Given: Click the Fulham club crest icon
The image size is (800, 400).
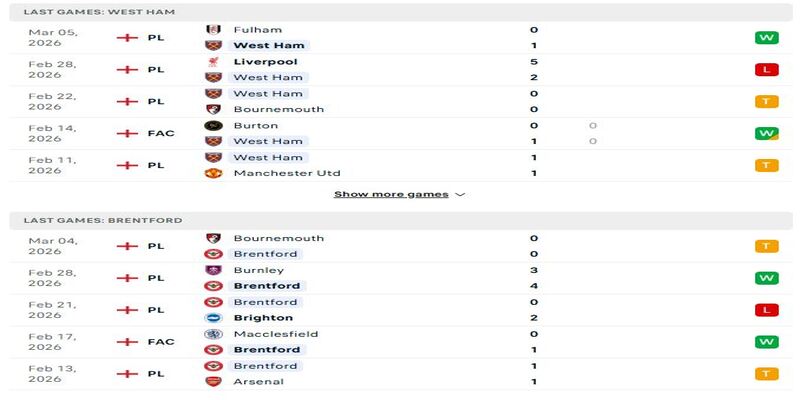Looking at the screenshot, I should pyautogui.click(x=213, y=30).
